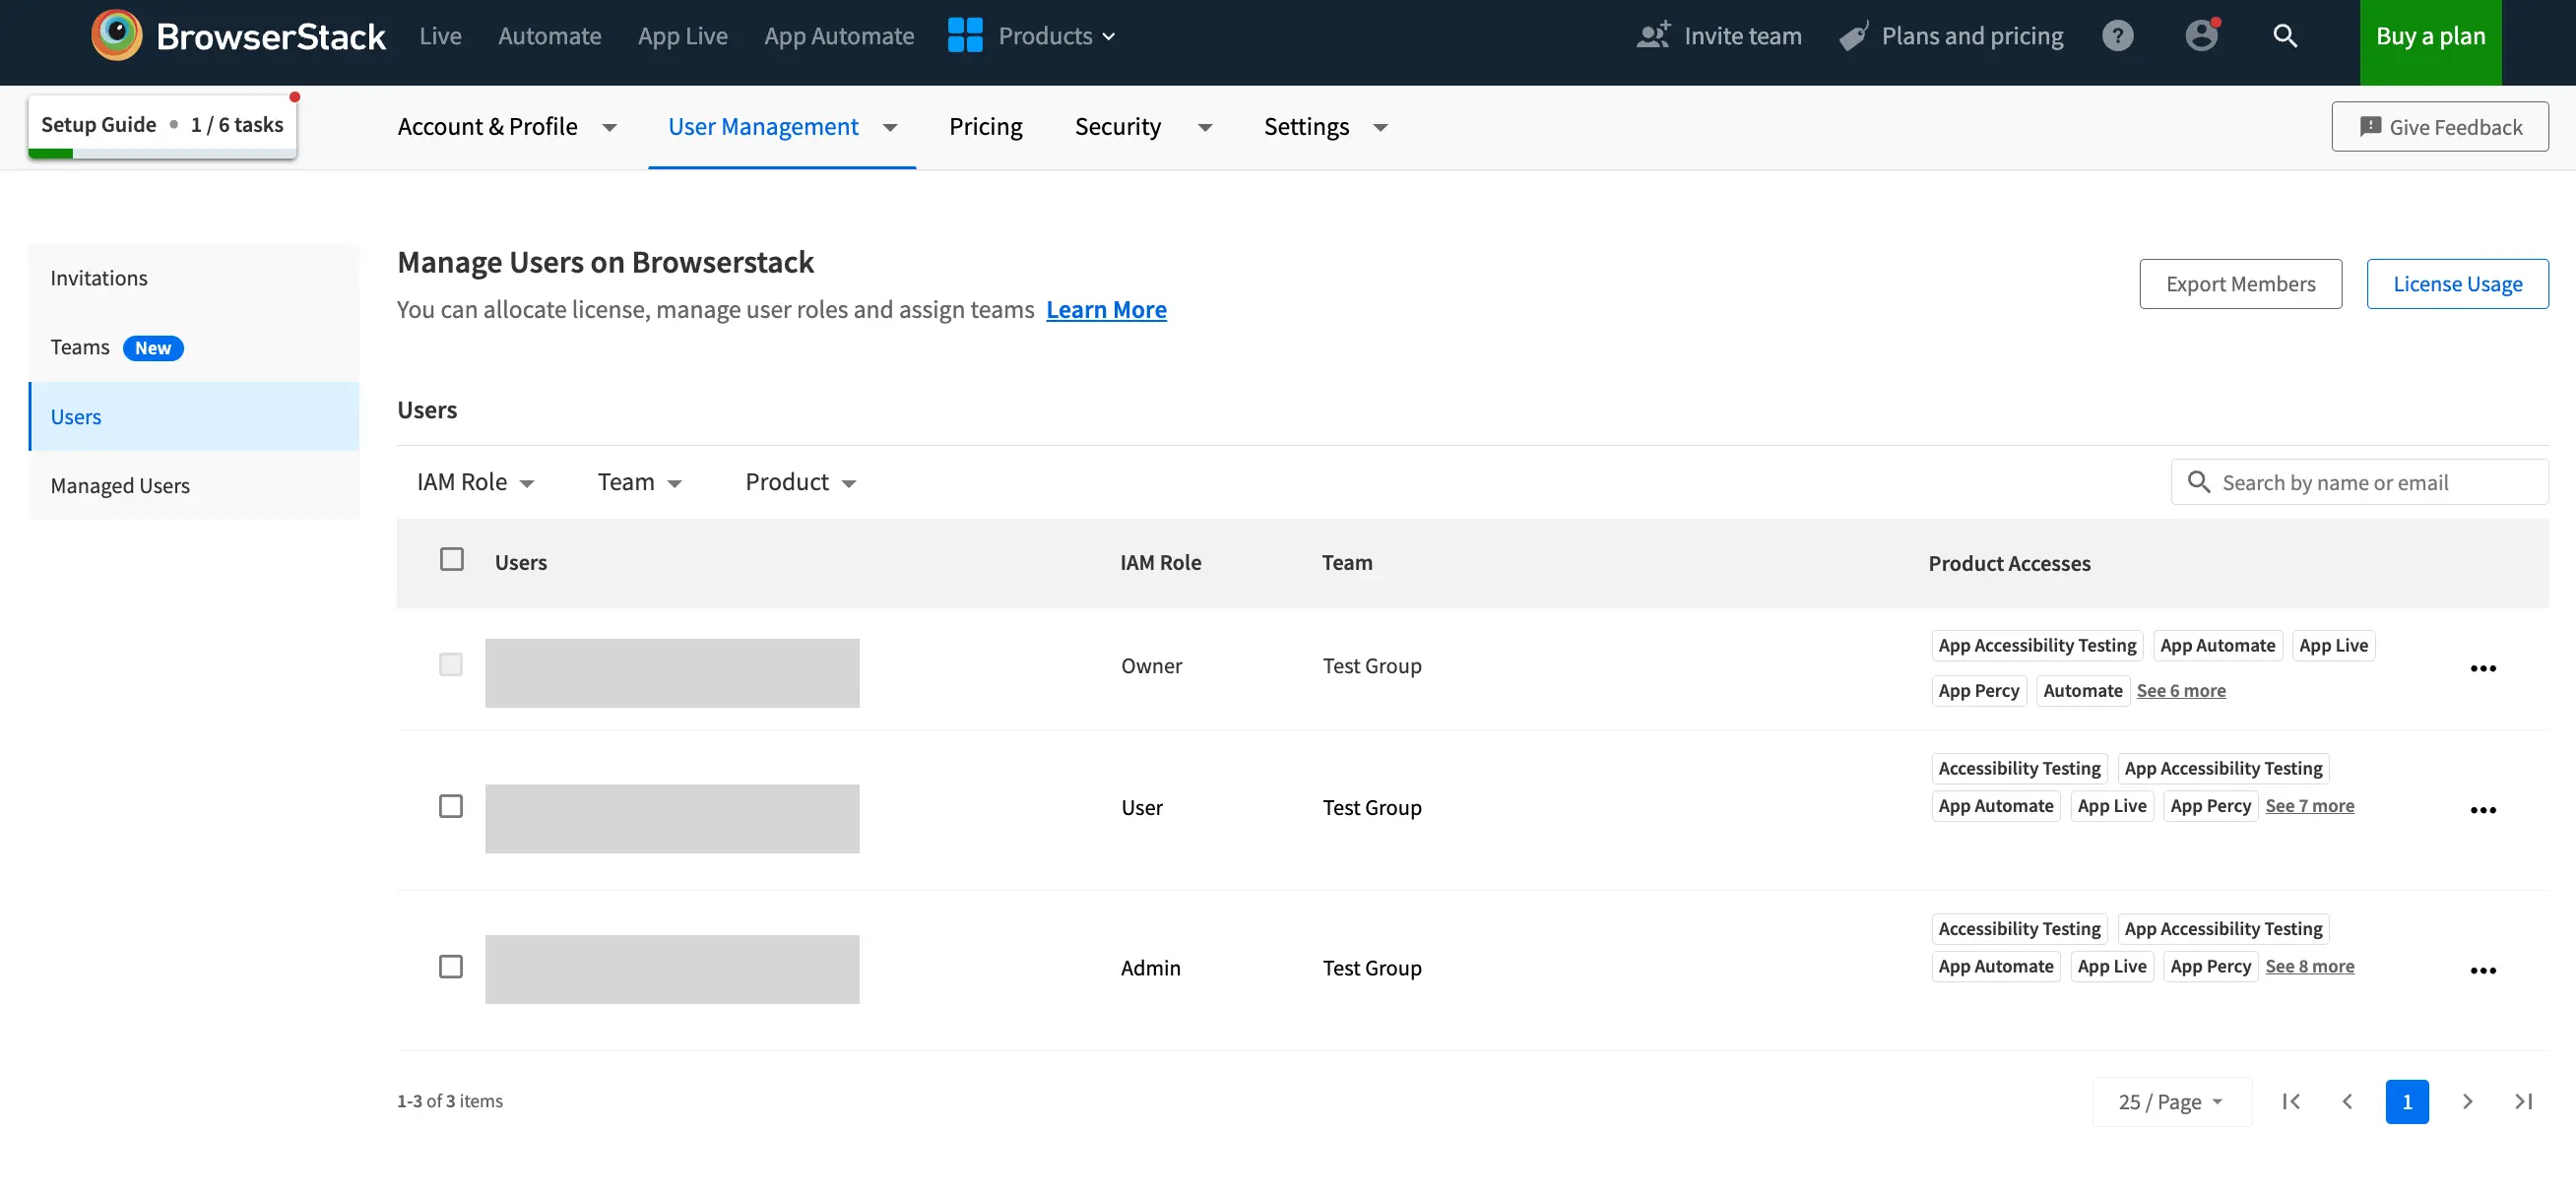Click the License Usage button

(2458, 282)
